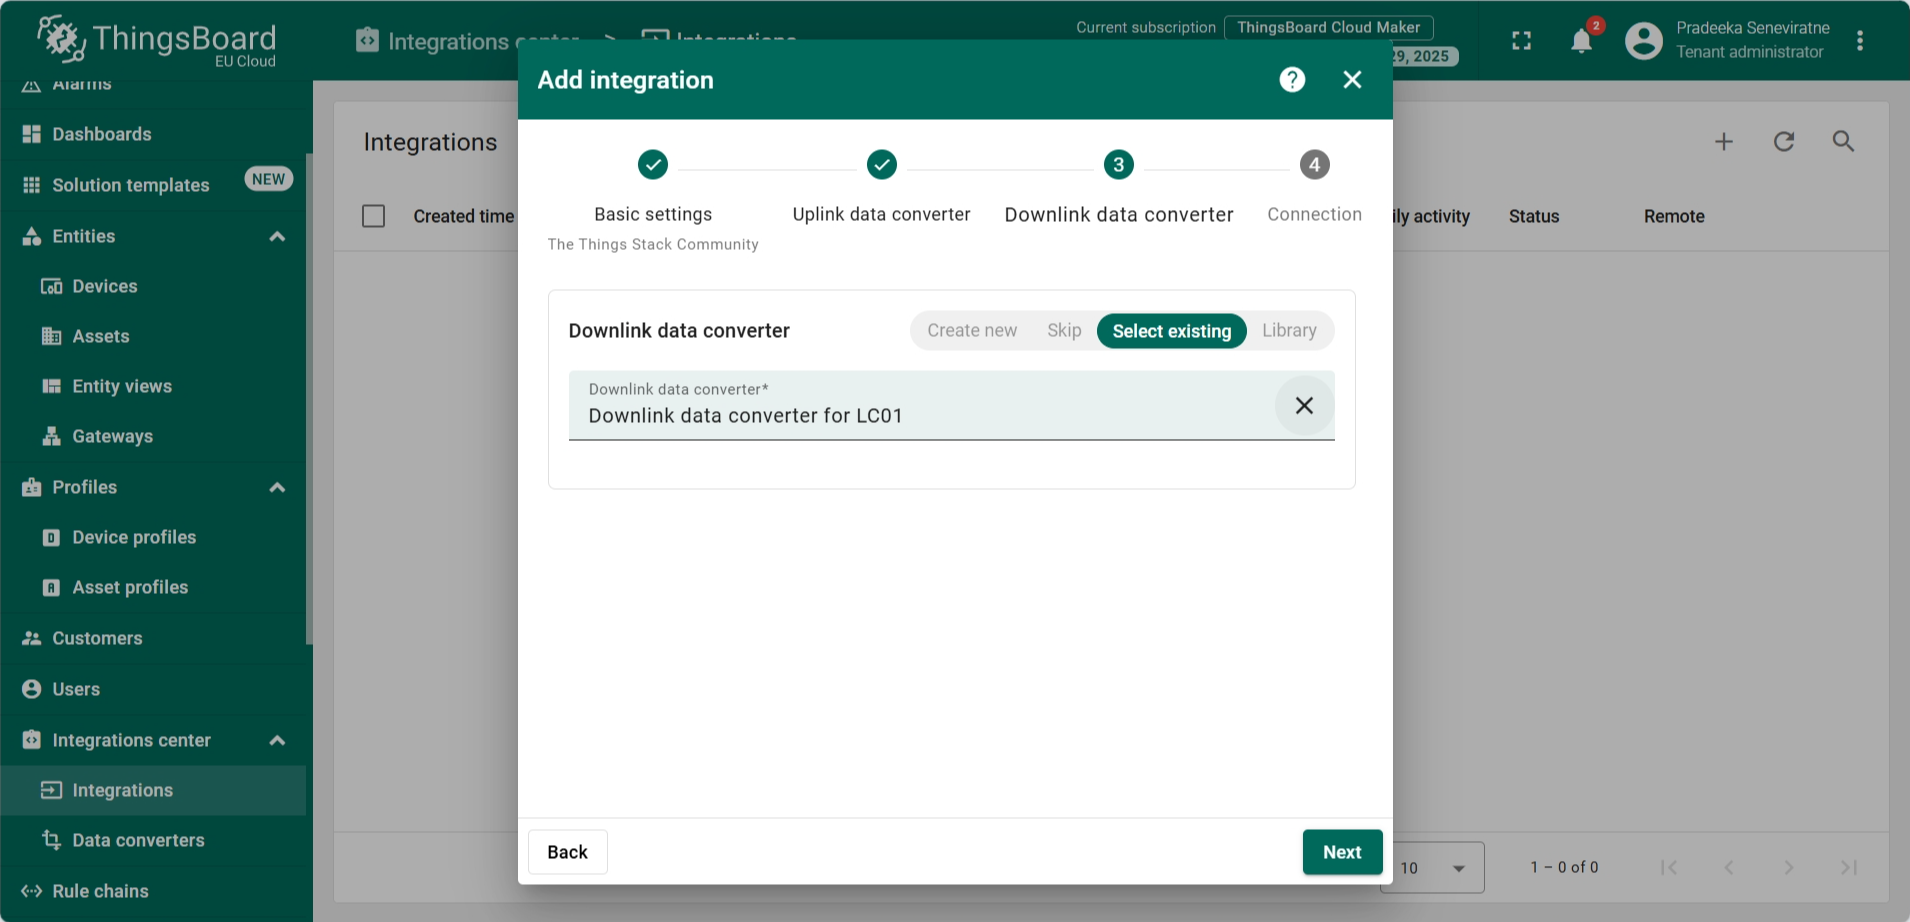Close the Add integration dialog

coord(1352,80)
